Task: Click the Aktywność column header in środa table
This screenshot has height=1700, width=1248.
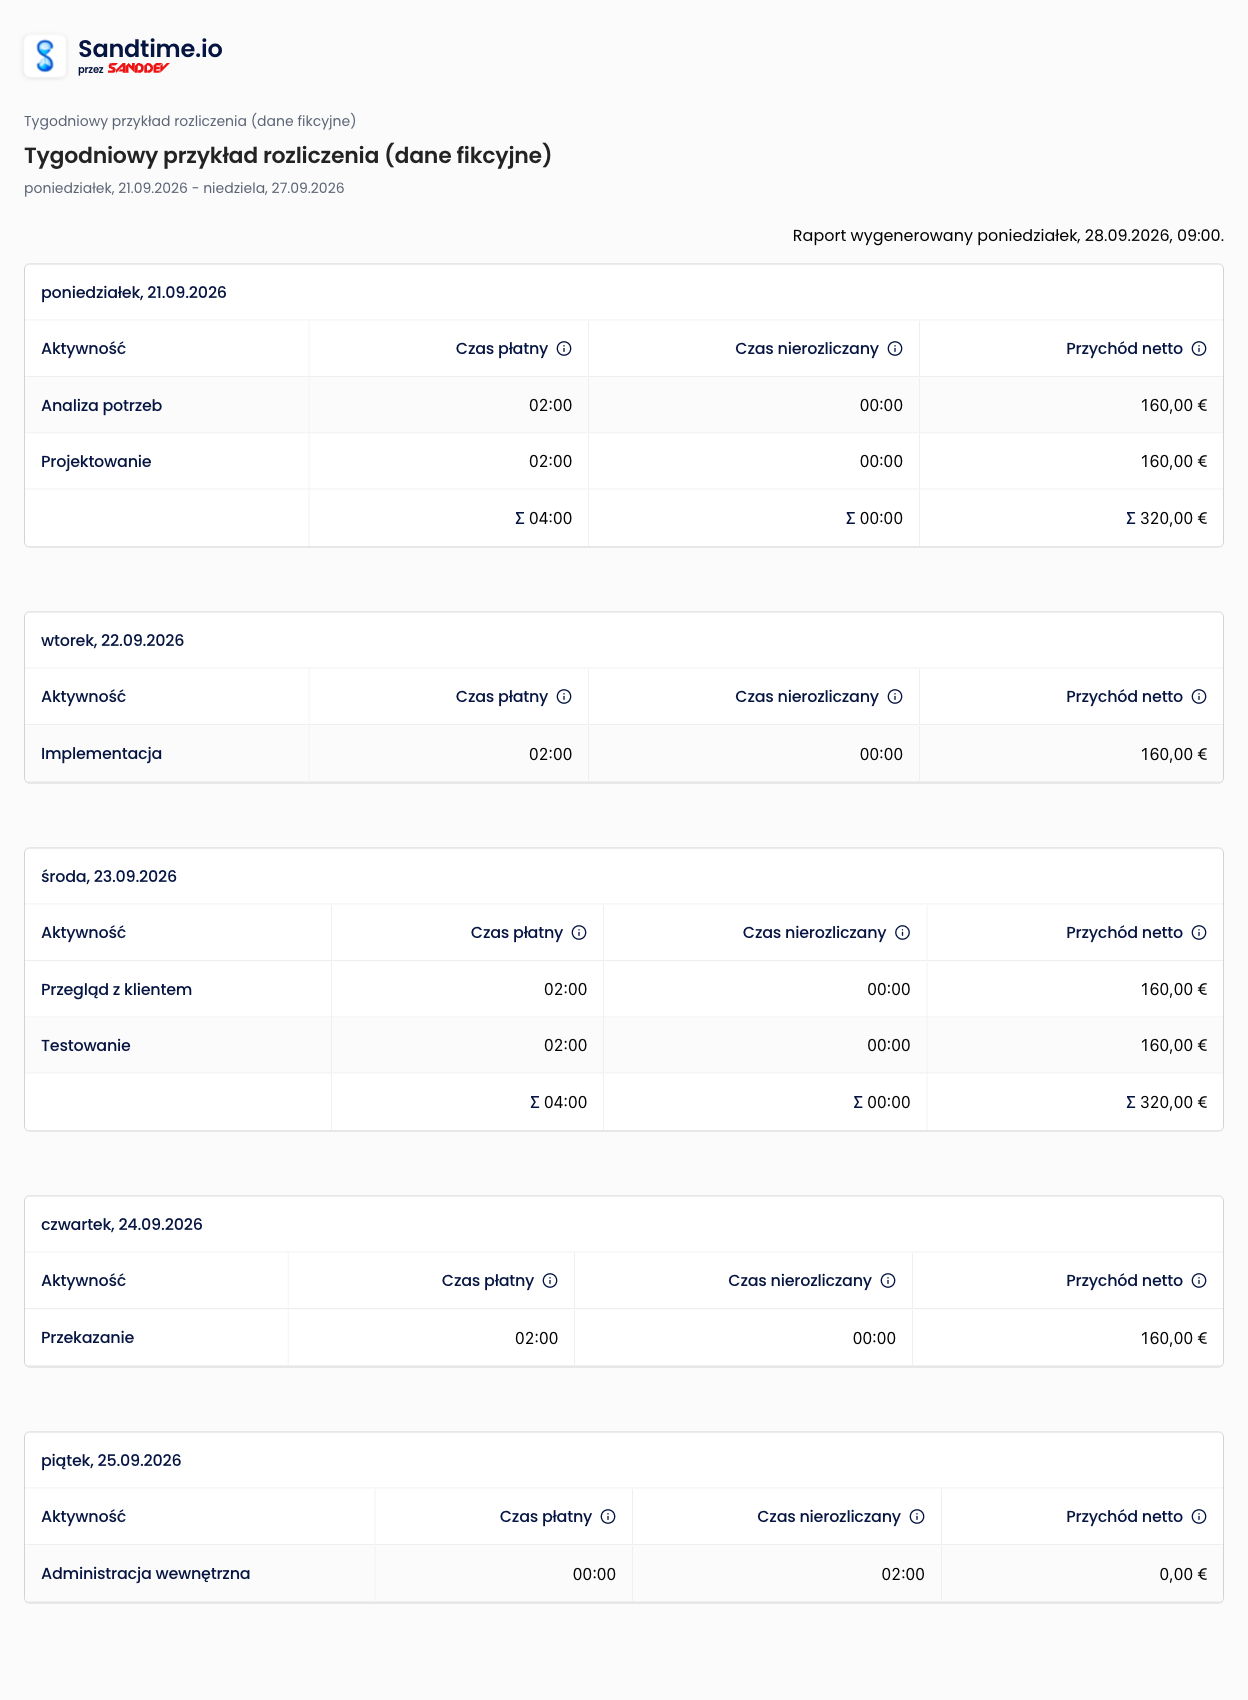Action: (83, 933)
